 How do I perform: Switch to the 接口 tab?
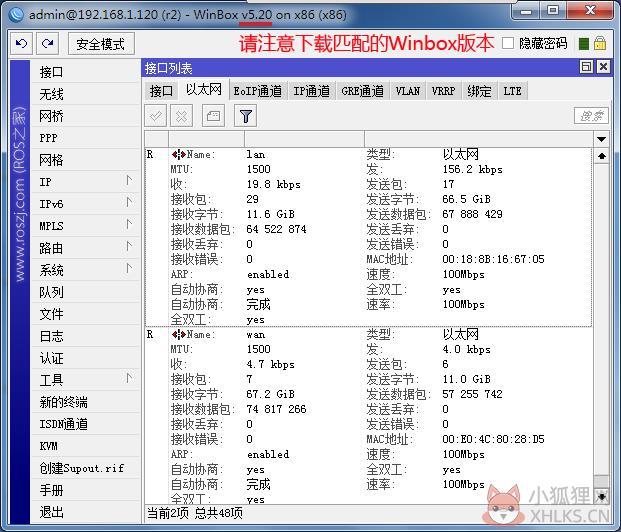[x=161, y=91]
